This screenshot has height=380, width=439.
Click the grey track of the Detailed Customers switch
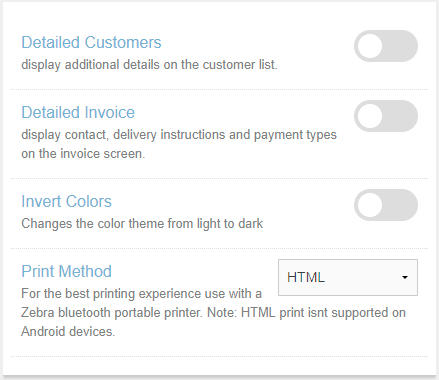click(400, 46)
